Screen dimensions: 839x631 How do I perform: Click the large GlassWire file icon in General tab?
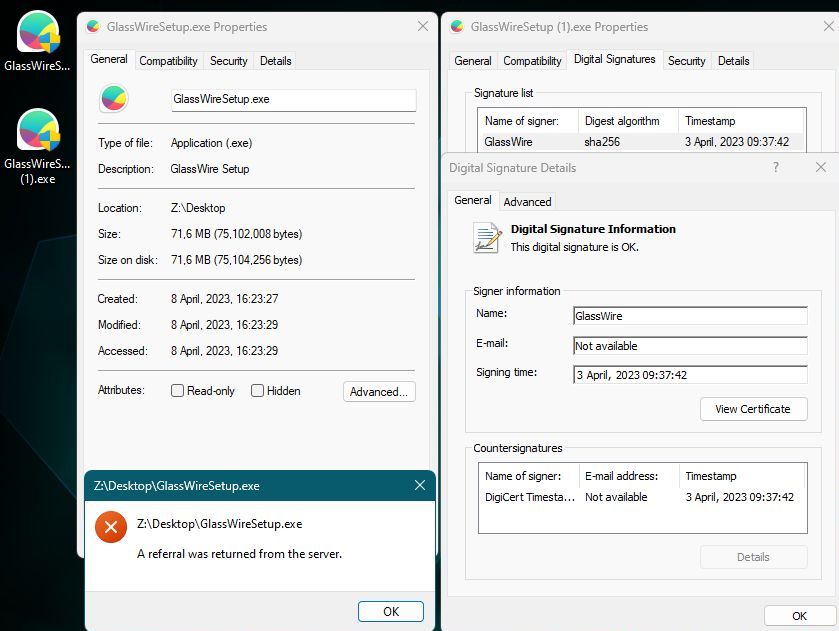point(113,98)
